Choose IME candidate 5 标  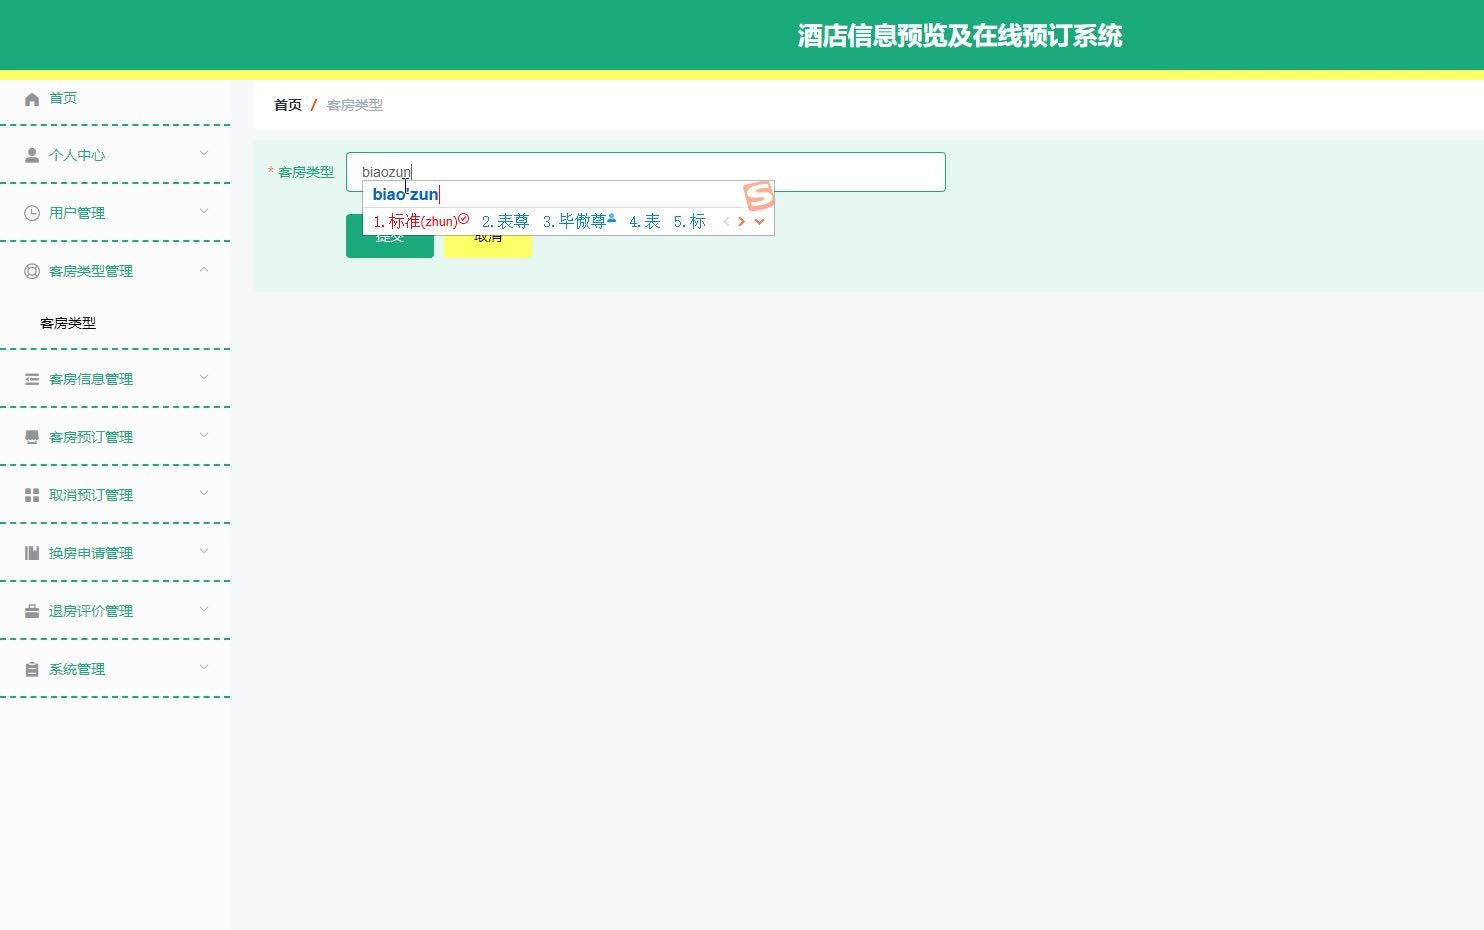pyautogui.click(x=689, y=221)
